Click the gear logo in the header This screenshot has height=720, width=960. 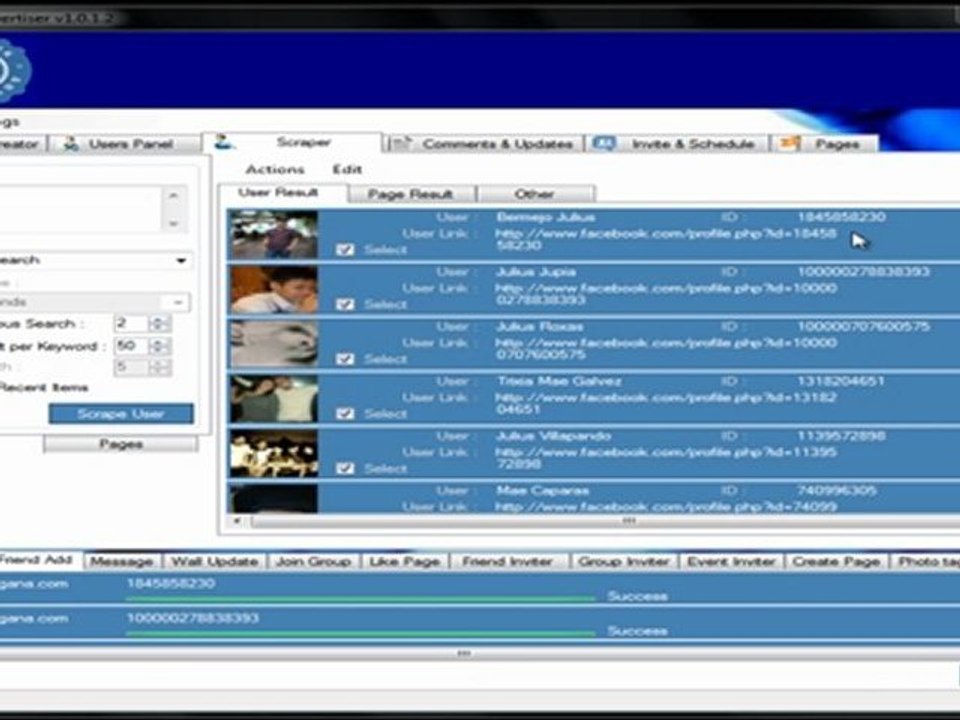tap(11, 71)
